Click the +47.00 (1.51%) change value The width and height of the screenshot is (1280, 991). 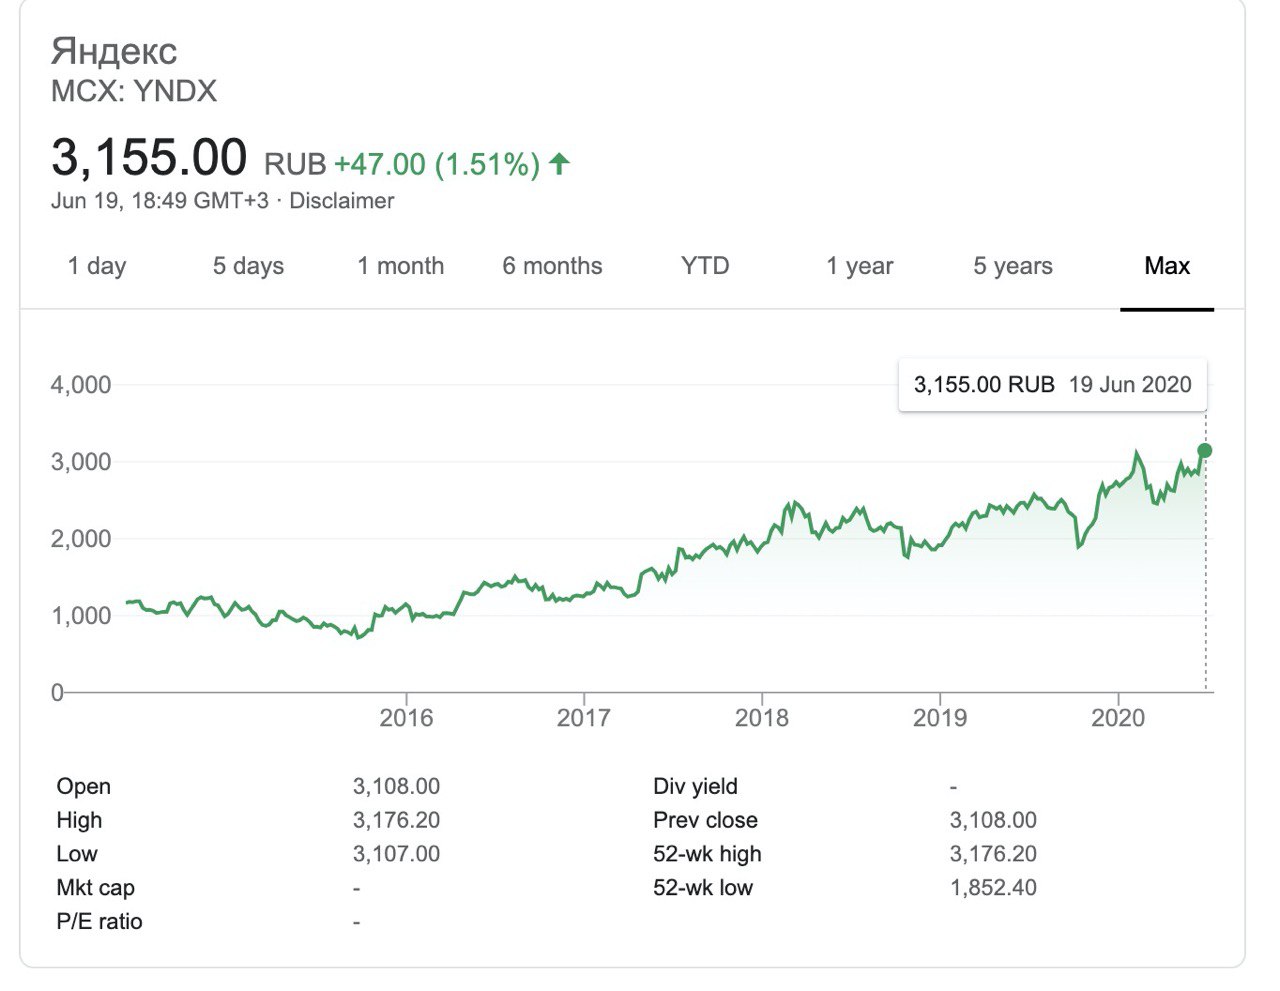[x=437, y=164]
